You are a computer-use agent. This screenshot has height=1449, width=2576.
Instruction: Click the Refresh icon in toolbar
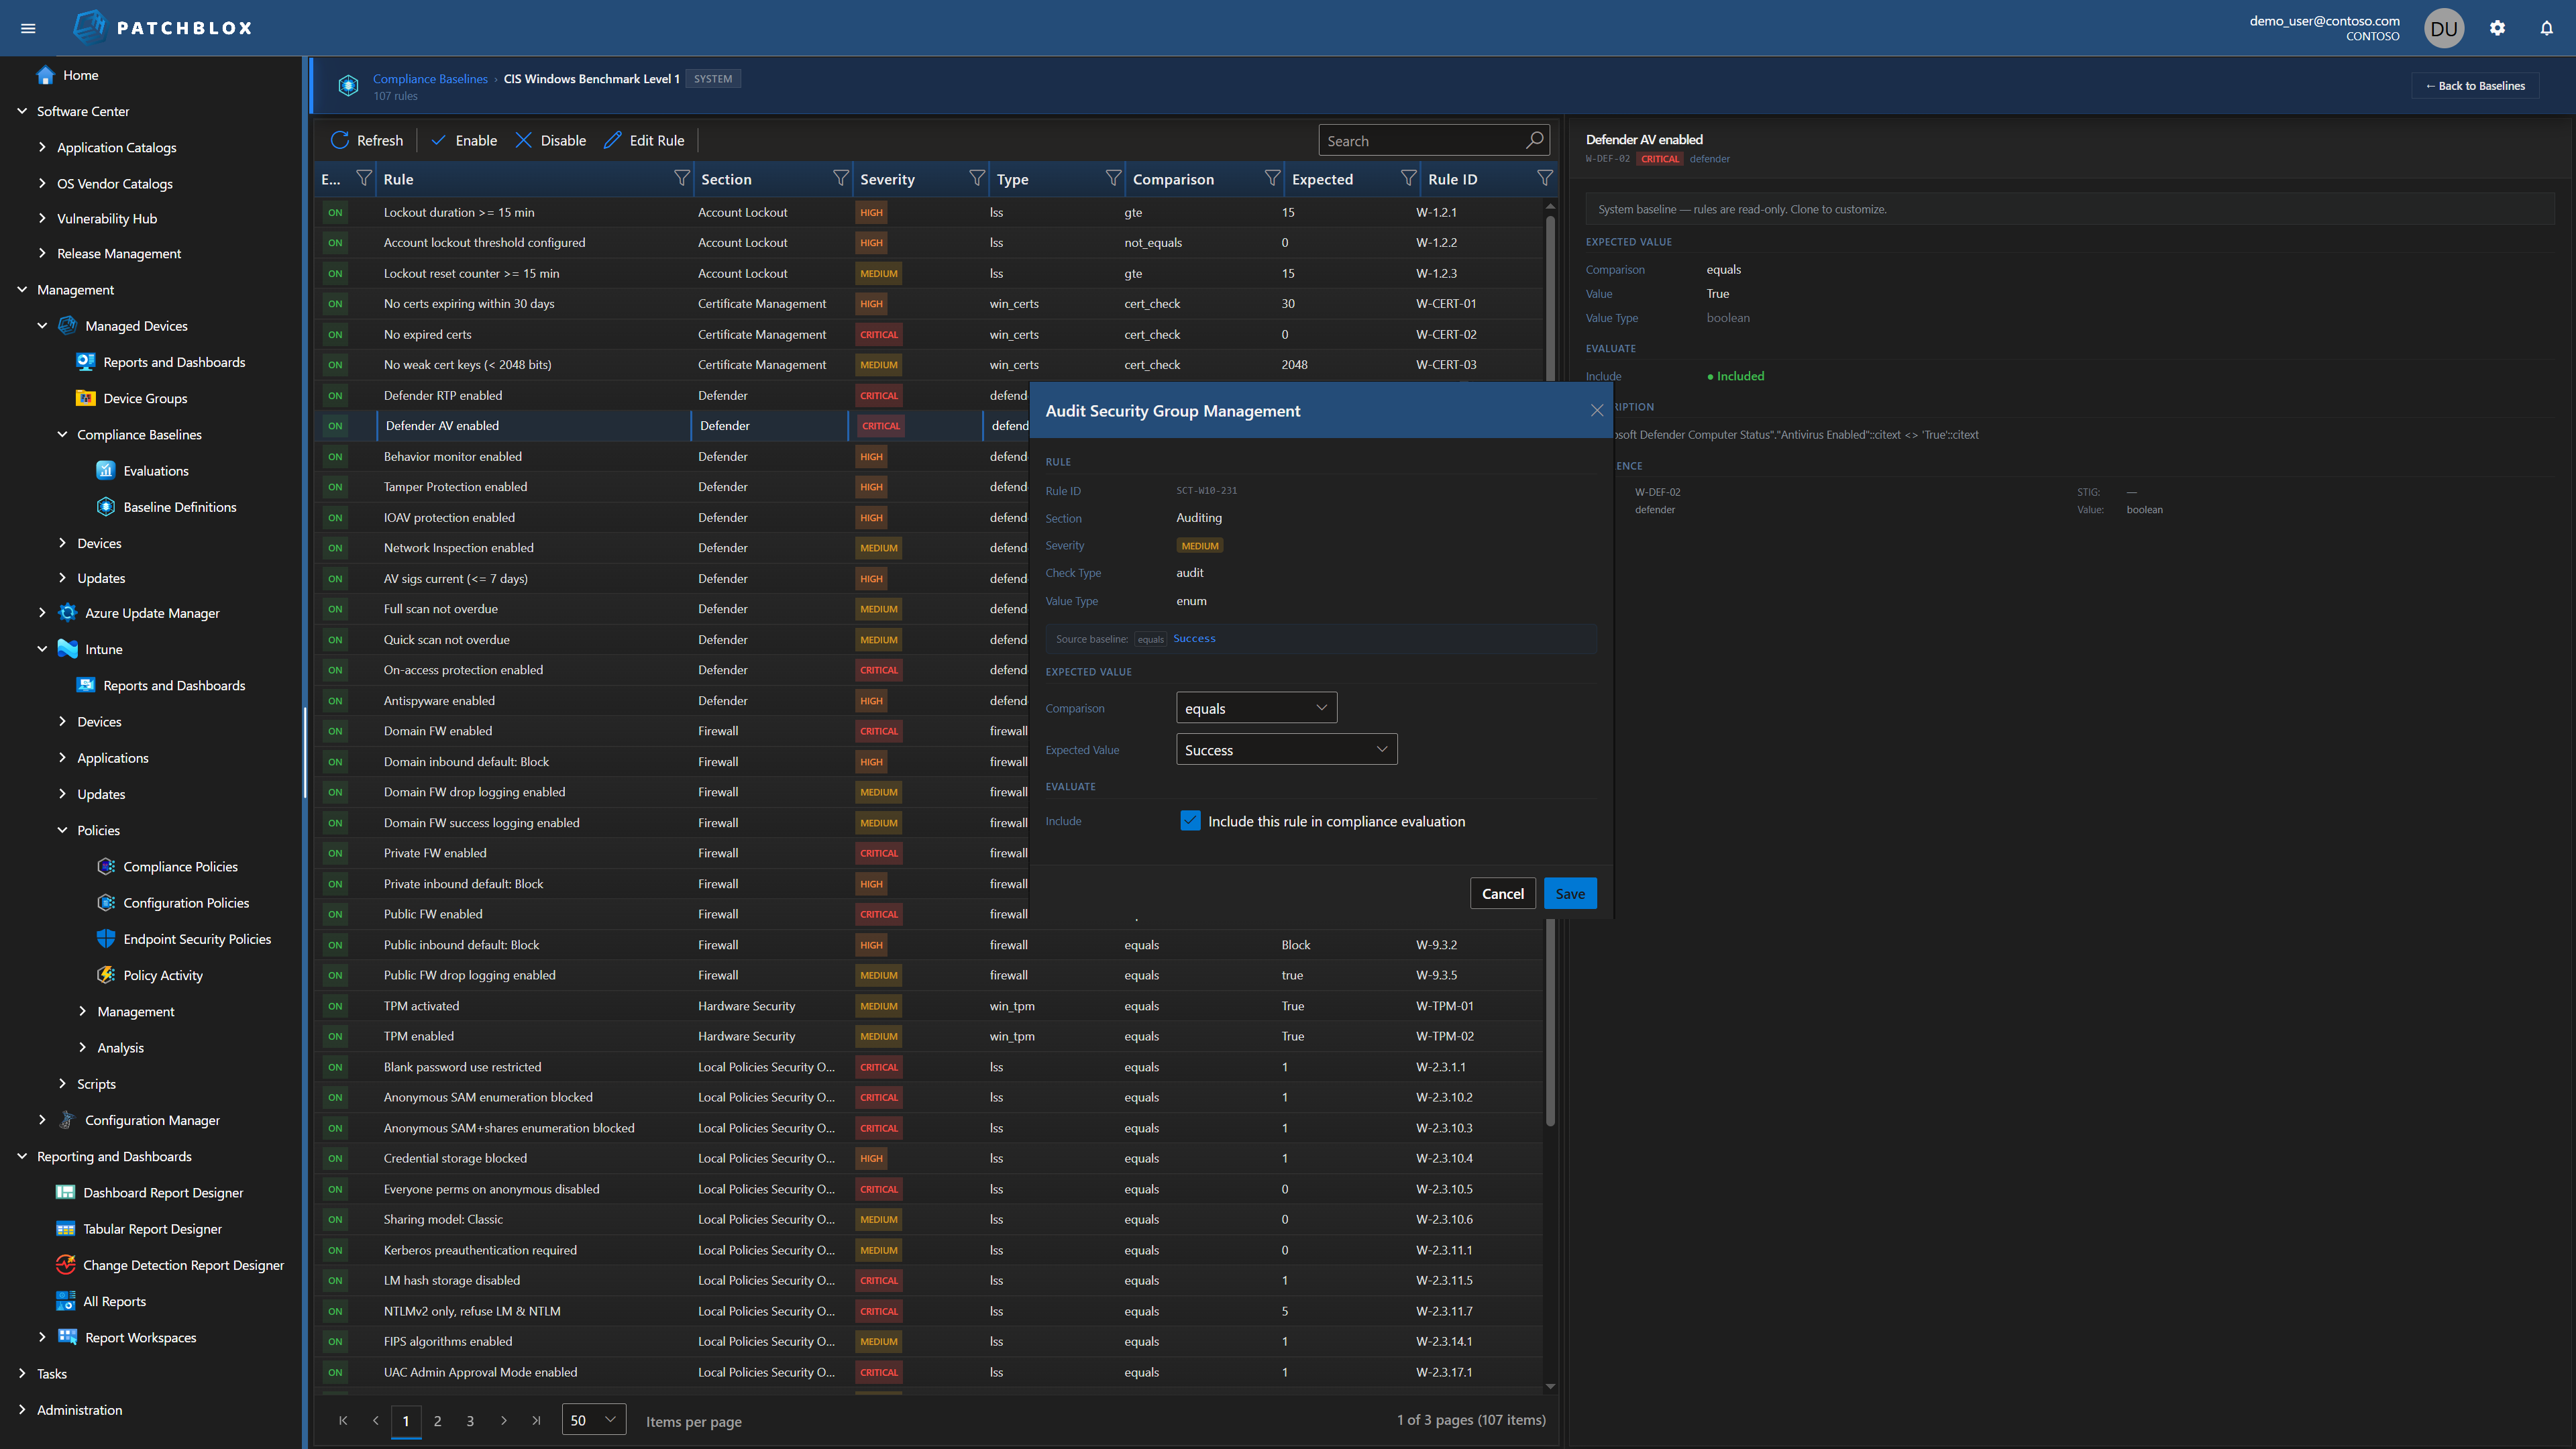(340, 140)
